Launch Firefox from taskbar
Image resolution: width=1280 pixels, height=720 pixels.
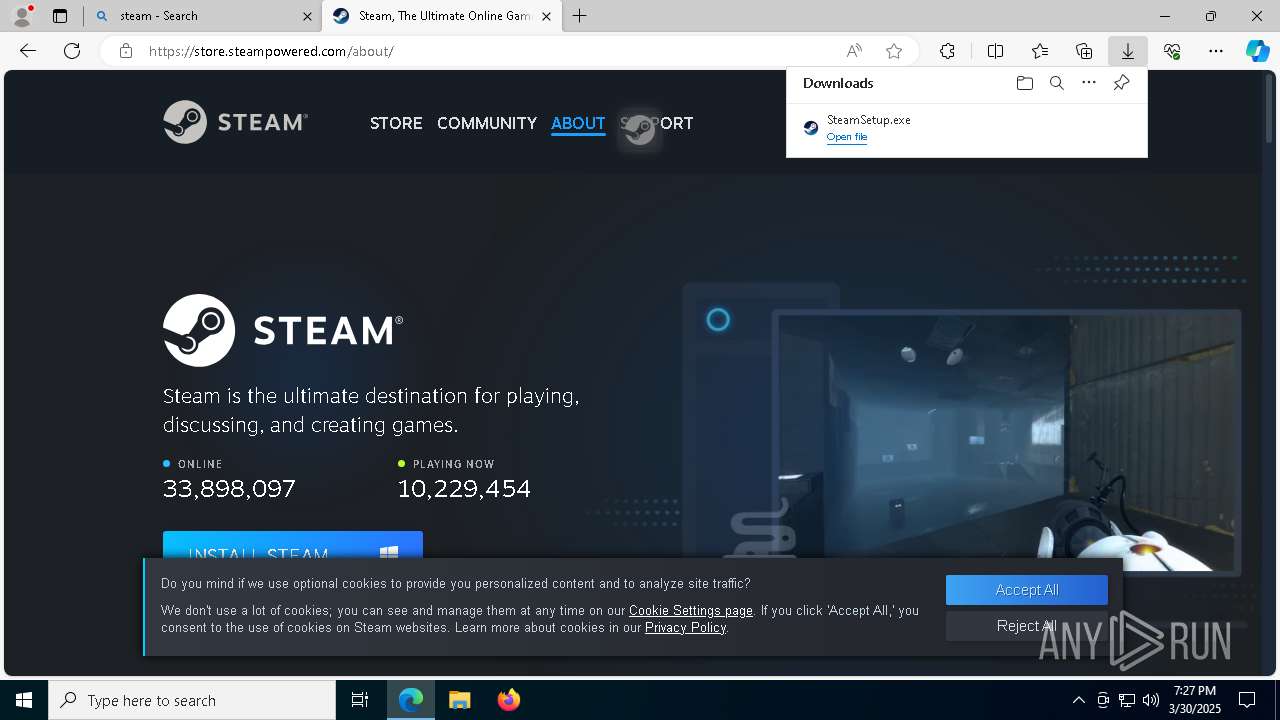click(508, 700)
